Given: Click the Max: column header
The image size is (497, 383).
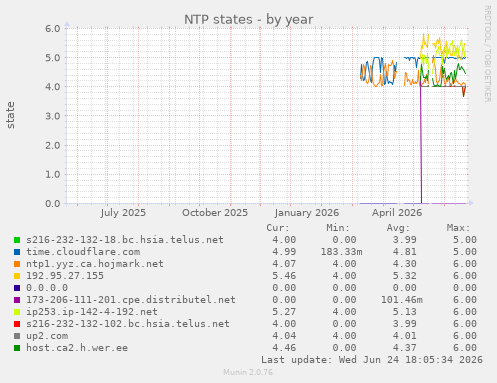Looking at the screenshot, I should (458, 228).
